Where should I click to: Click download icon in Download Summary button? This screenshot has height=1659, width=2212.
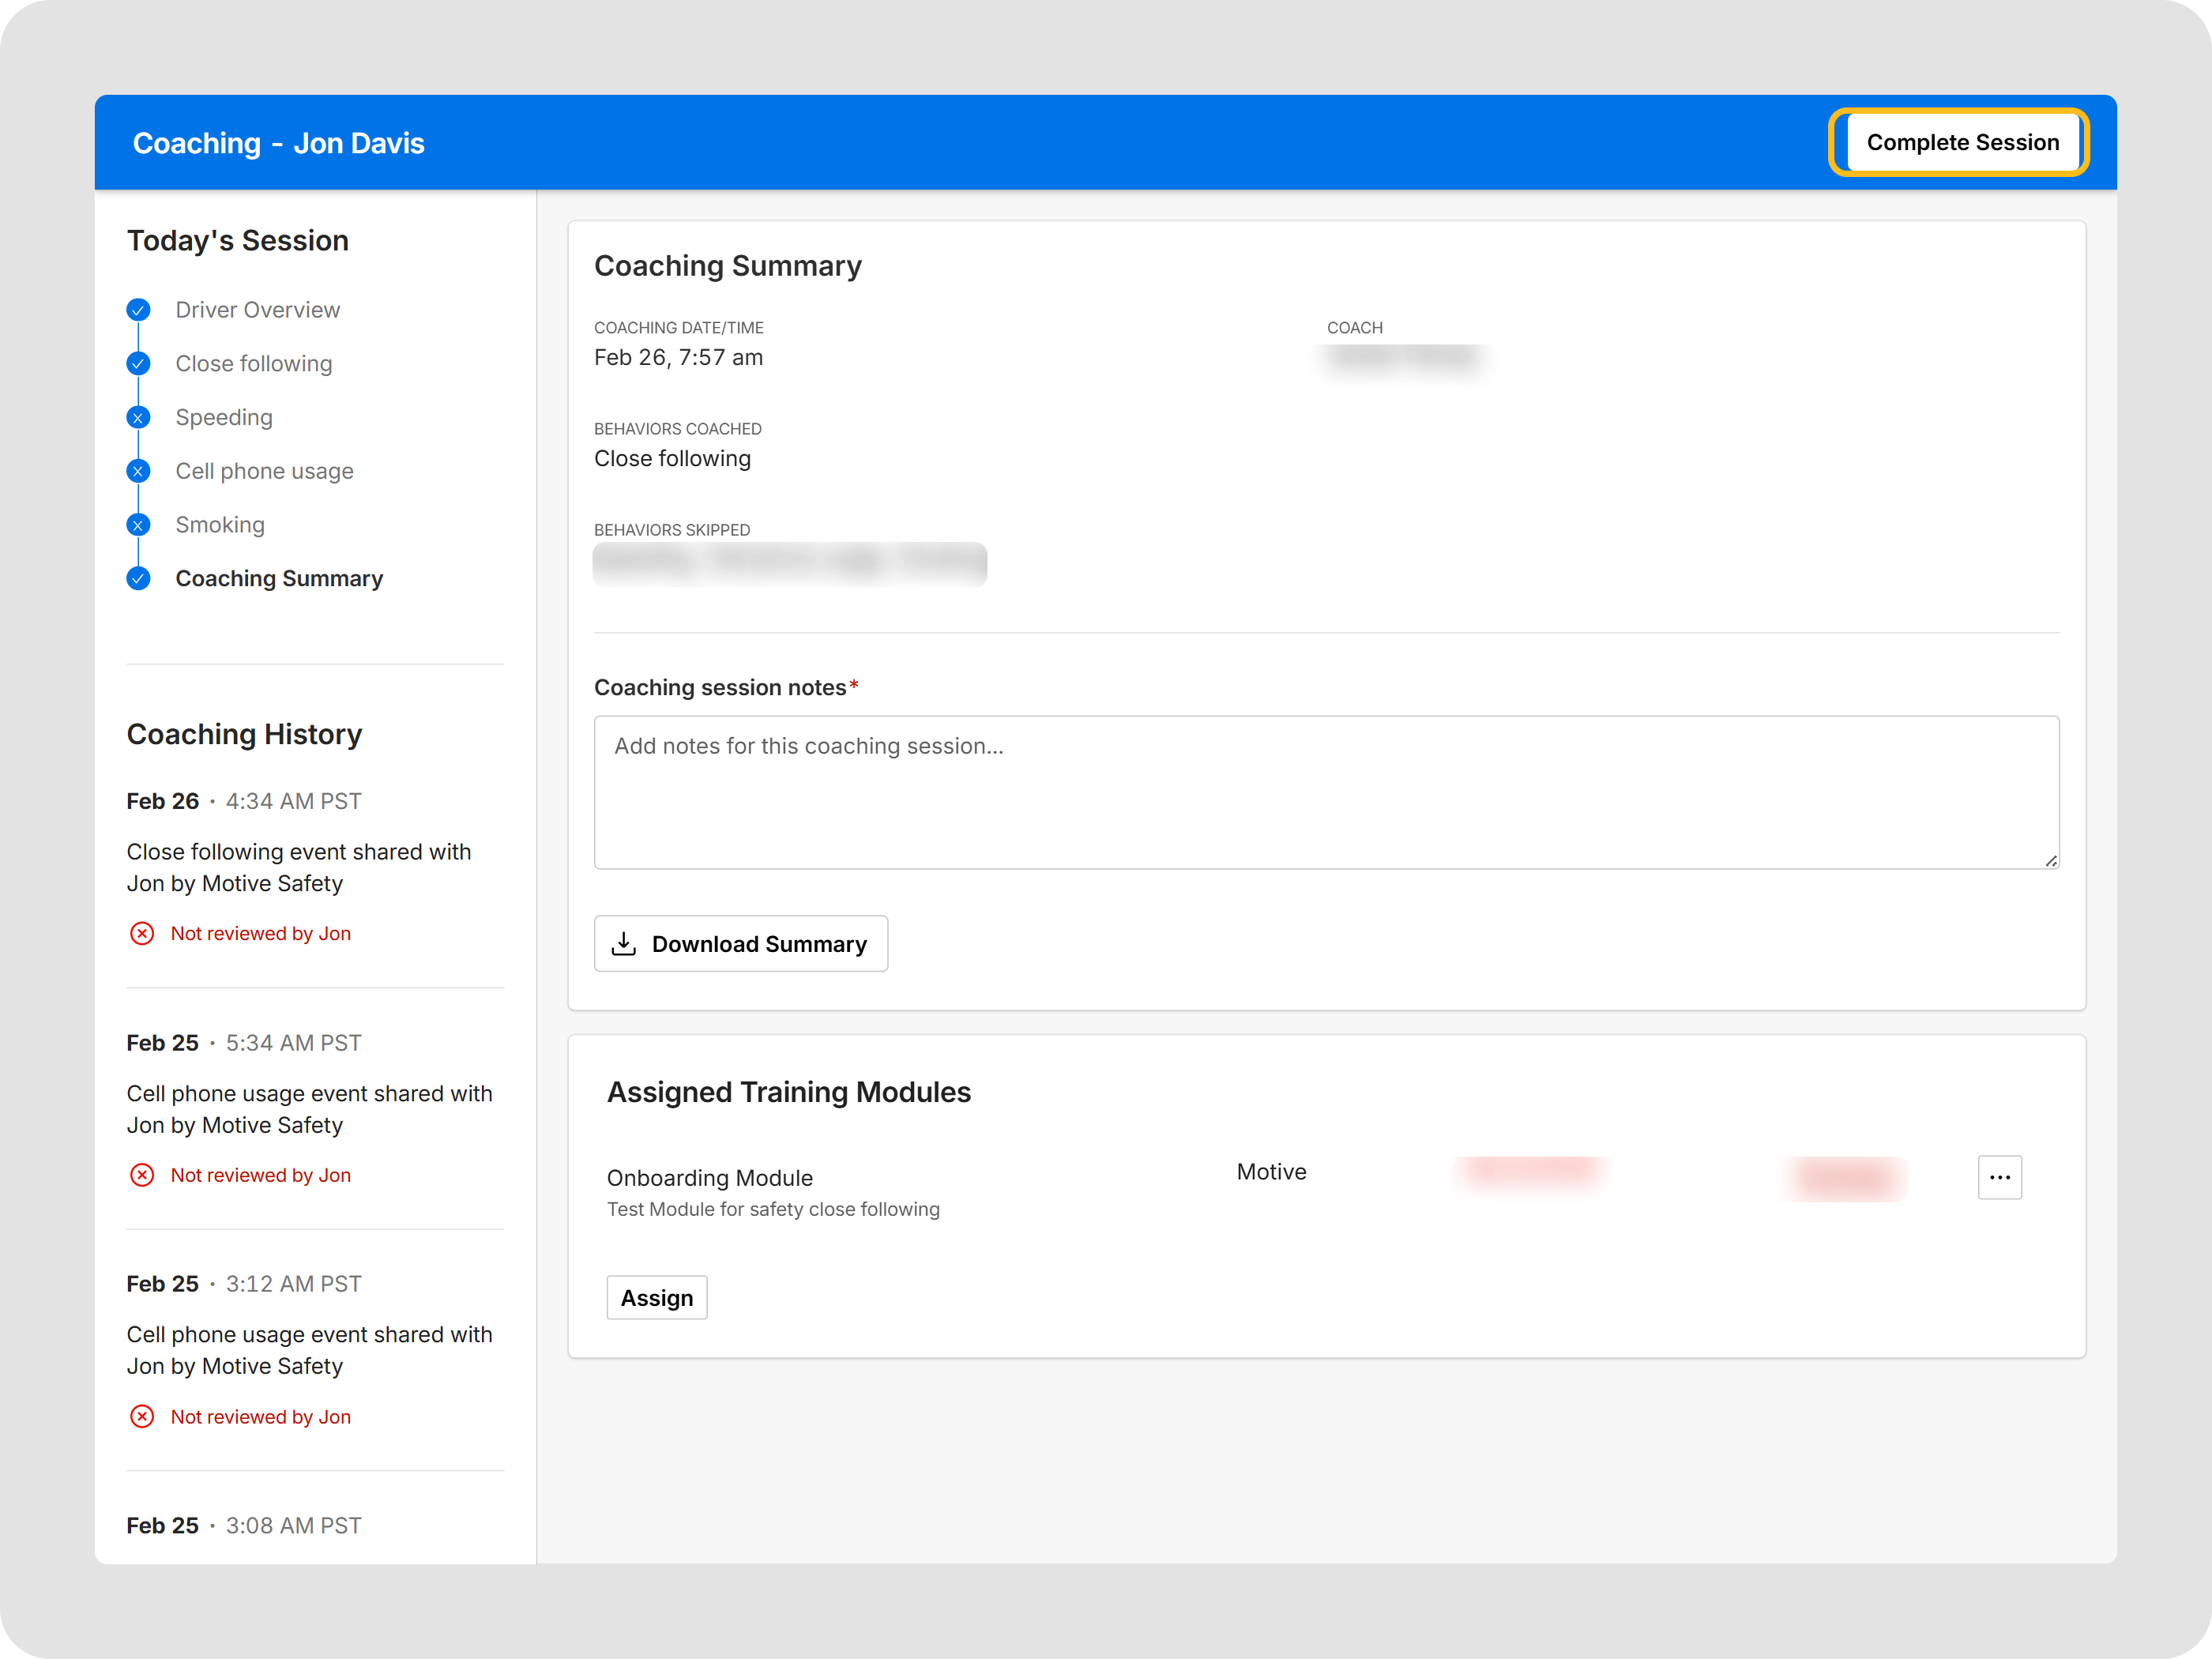click(x=624, y=944)
